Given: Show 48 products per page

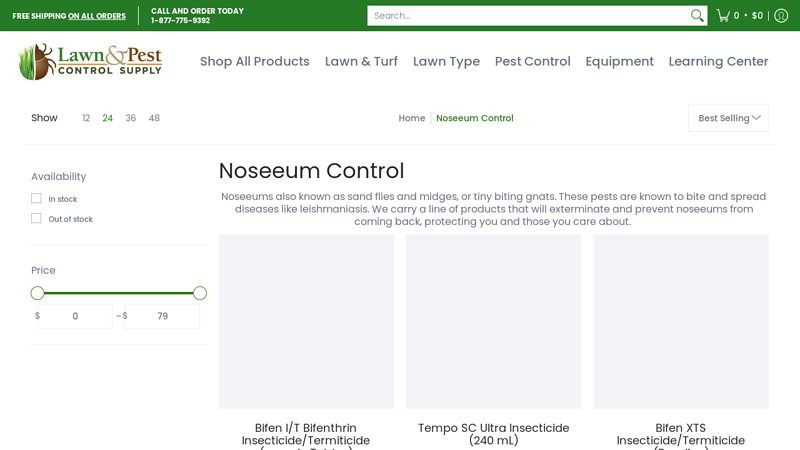Looking at the screenshot, I should click(x=154, y=118).
